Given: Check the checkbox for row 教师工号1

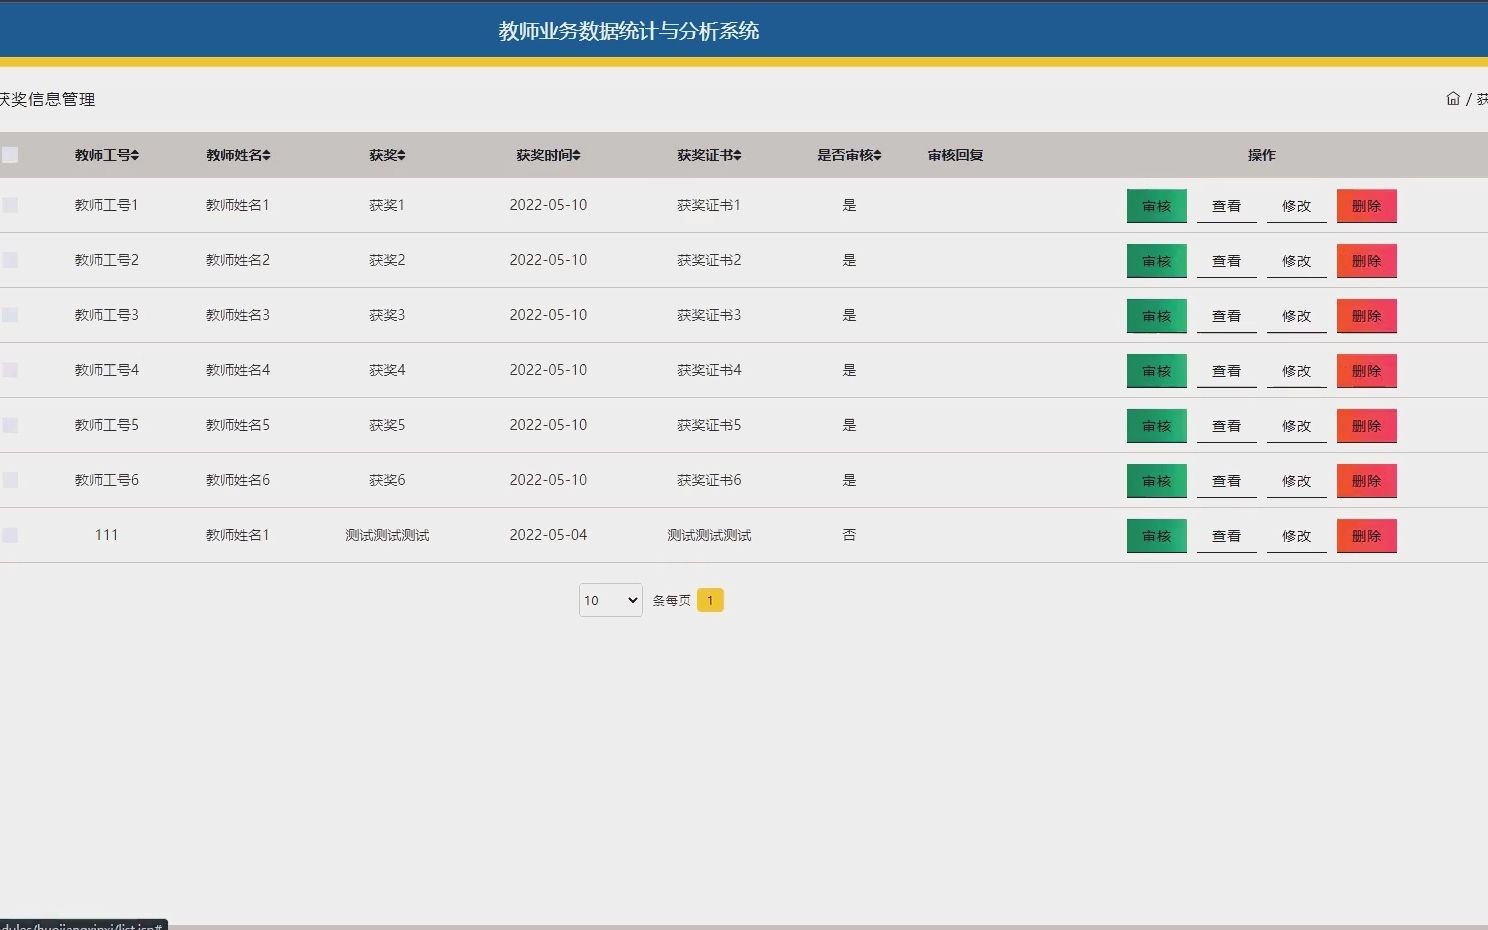Looking at the screenshot, I should (x=10, y=205).
